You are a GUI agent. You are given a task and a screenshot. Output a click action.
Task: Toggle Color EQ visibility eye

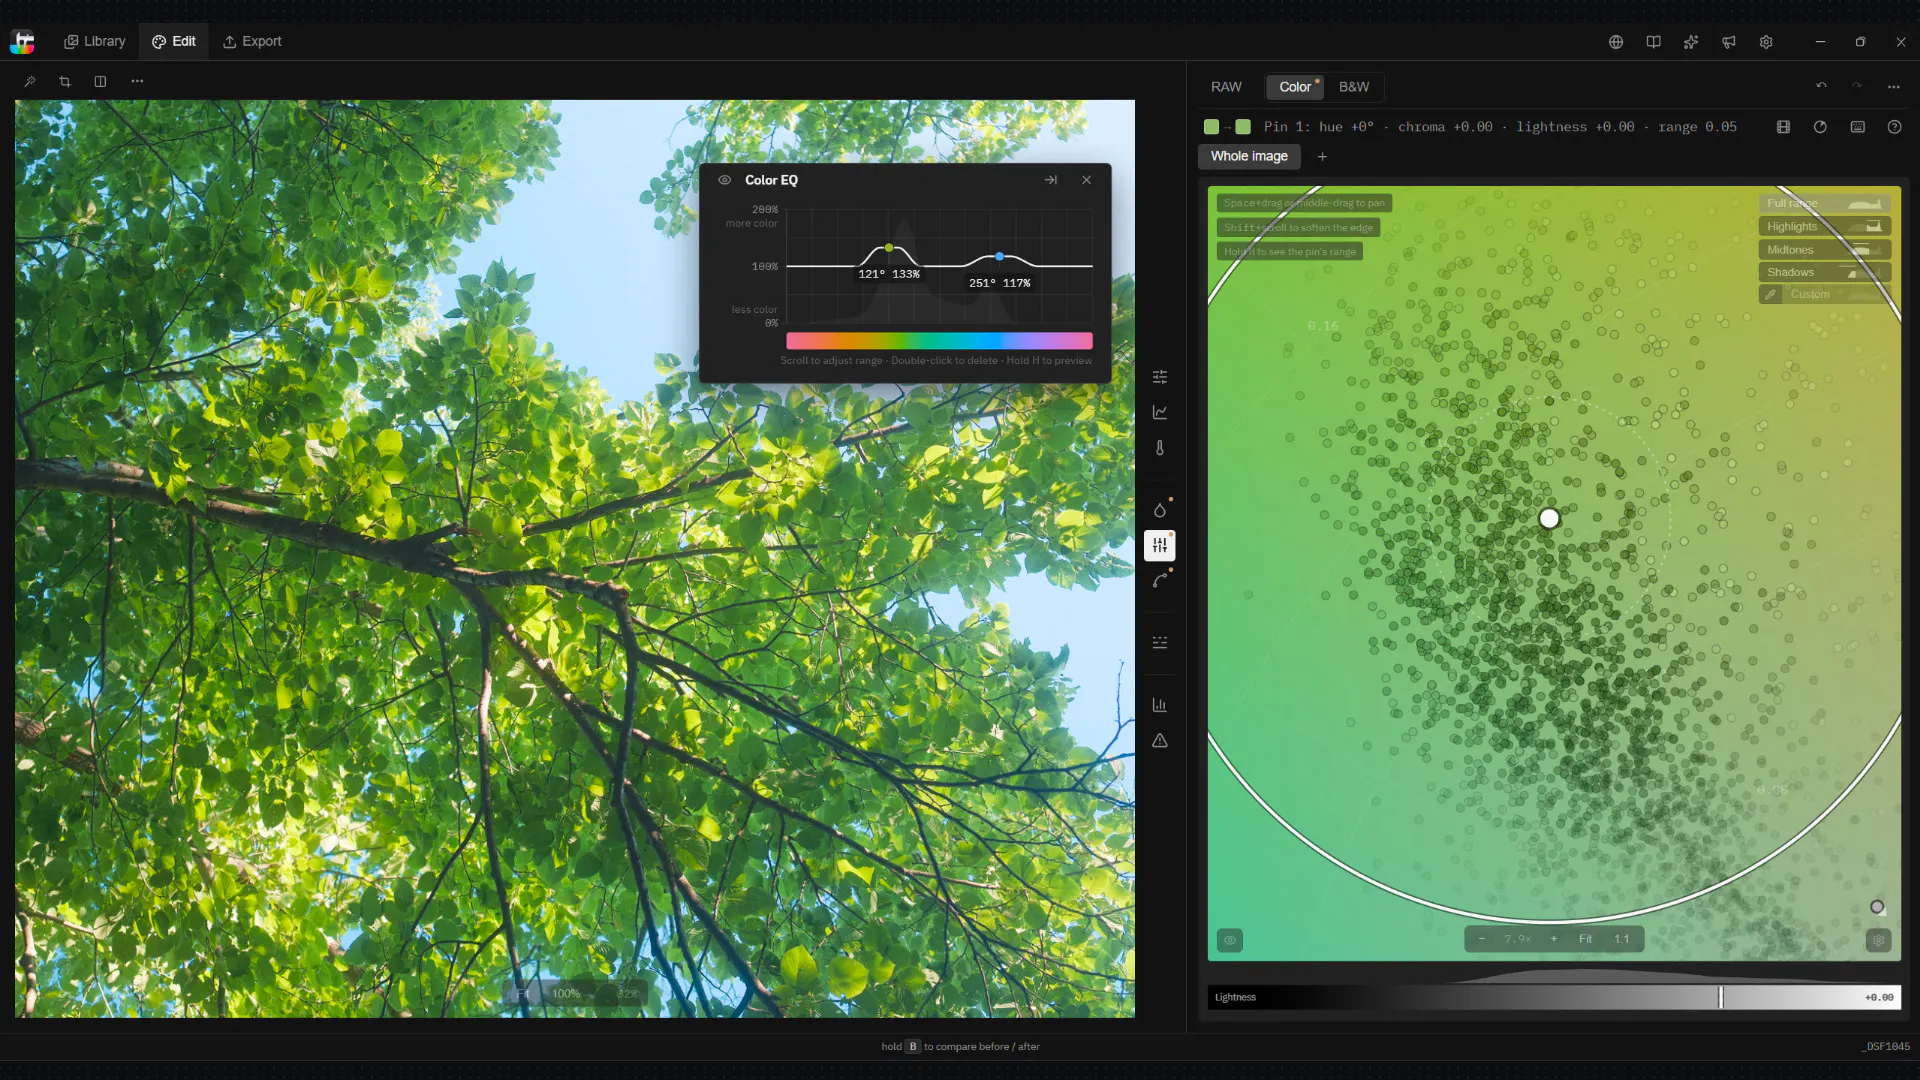pos(725,180)
